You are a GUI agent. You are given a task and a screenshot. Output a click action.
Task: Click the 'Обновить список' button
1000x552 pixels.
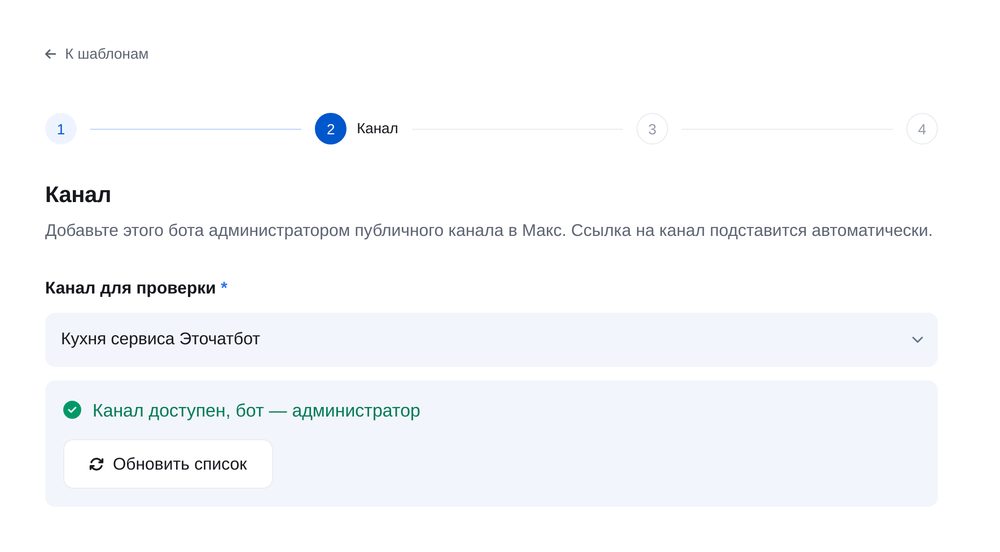coord(168,464)
